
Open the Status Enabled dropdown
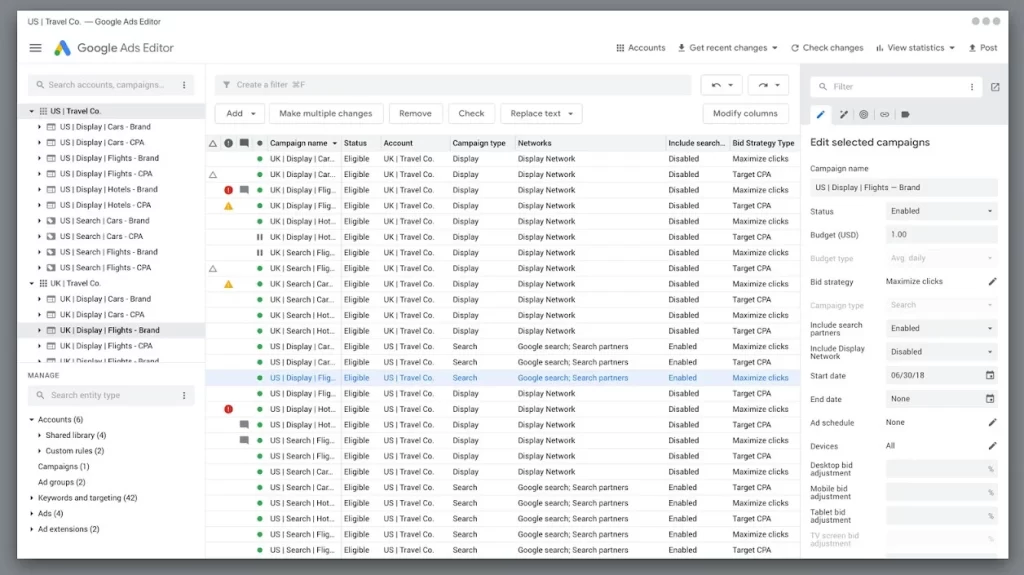click(x=942, y=211)
